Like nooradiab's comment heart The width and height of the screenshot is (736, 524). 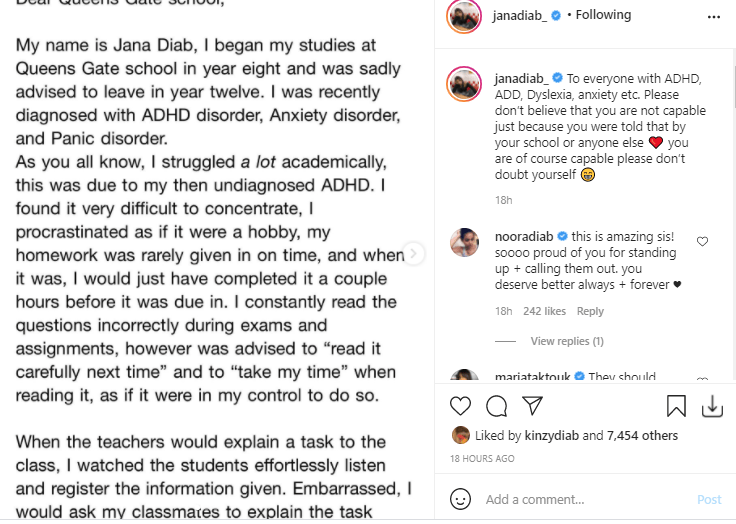[702, 242]
